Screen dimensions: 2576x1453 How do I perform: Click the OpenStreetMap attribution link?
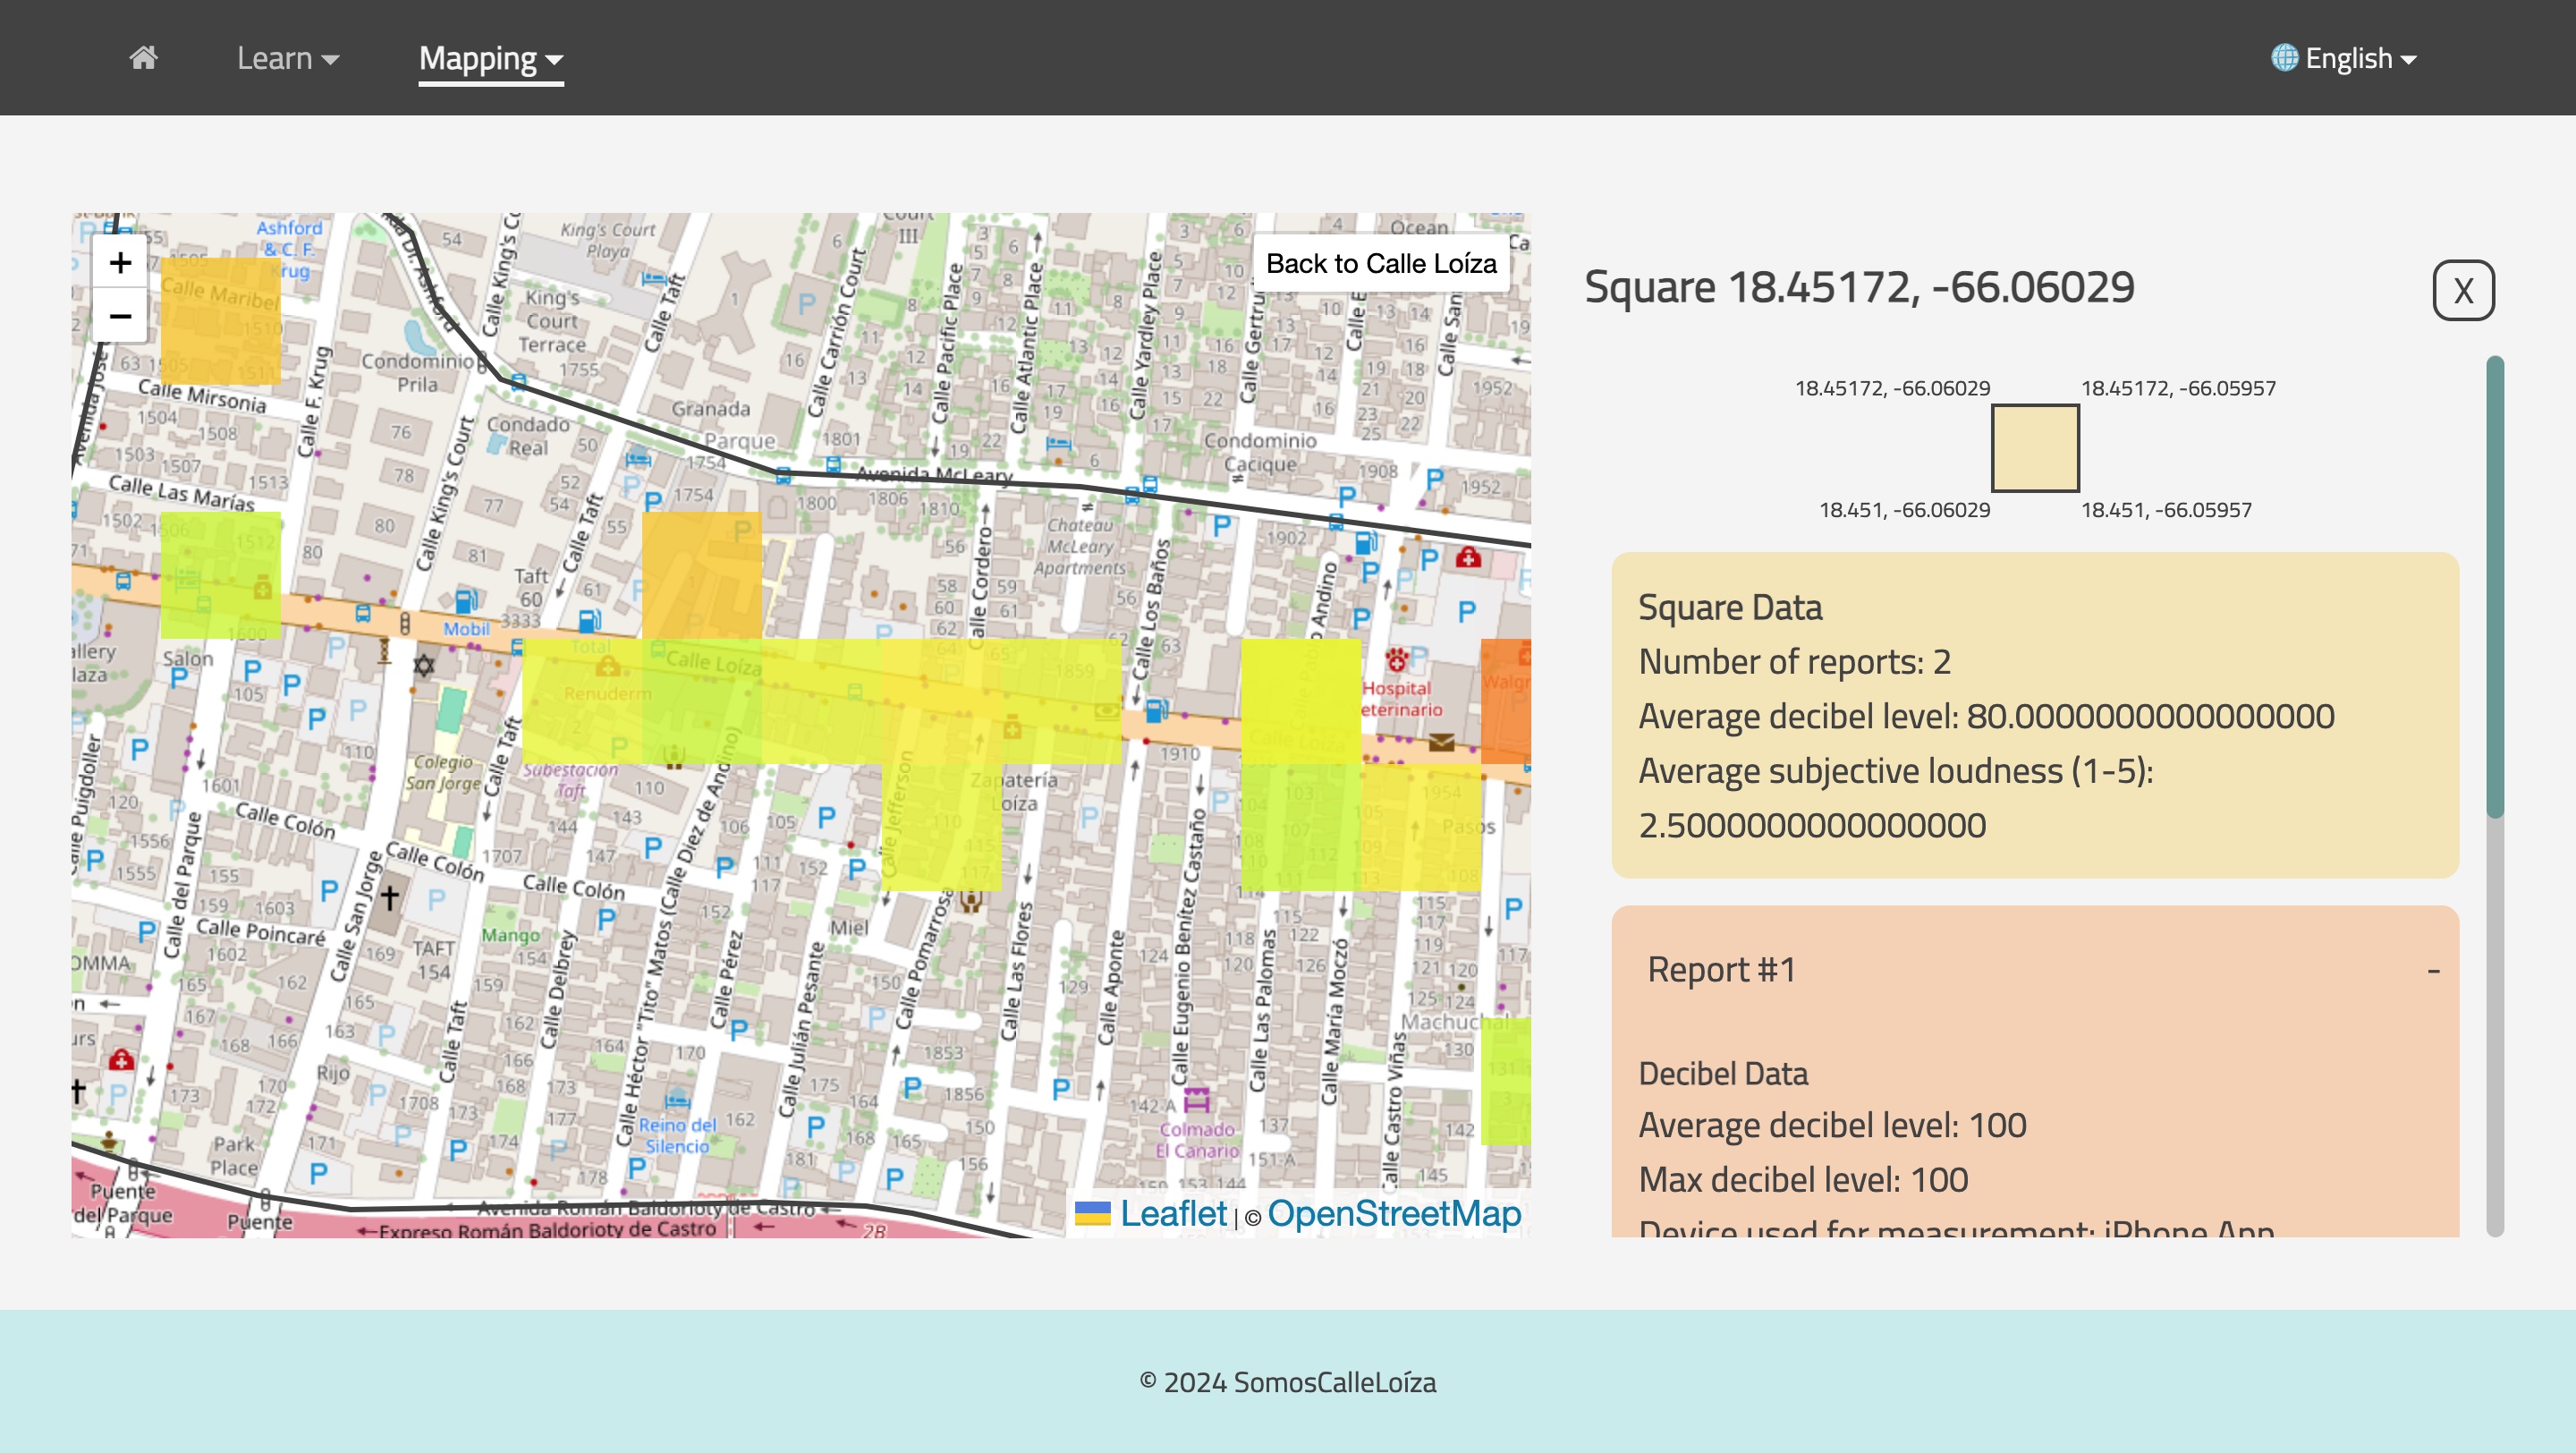(1393, 1212)
